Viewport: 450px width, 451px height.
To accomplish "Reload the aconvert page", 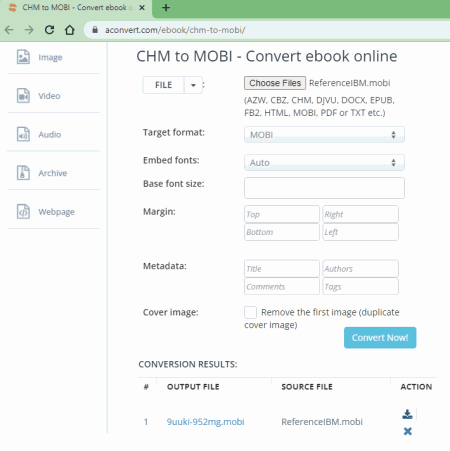I will tap(49, 30).
